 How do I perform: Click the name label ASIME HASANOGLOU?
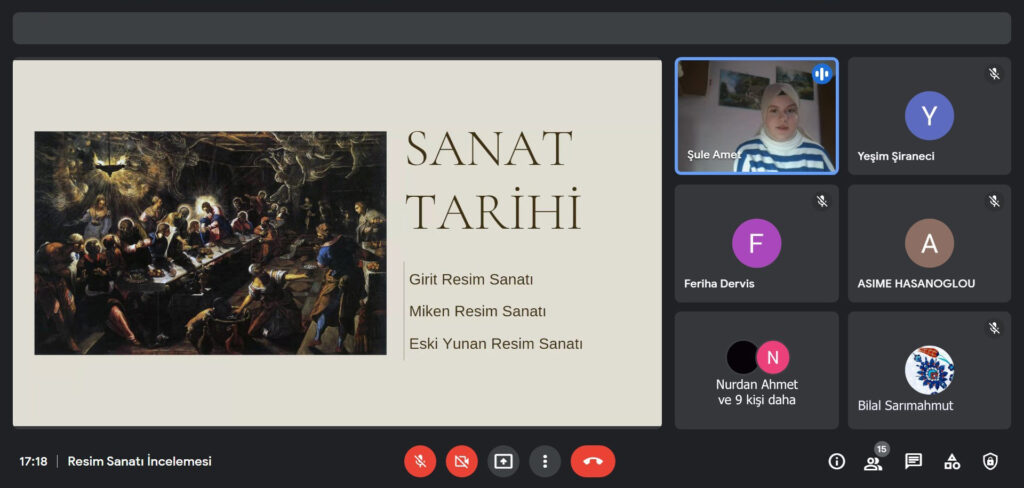click(916, 284)
